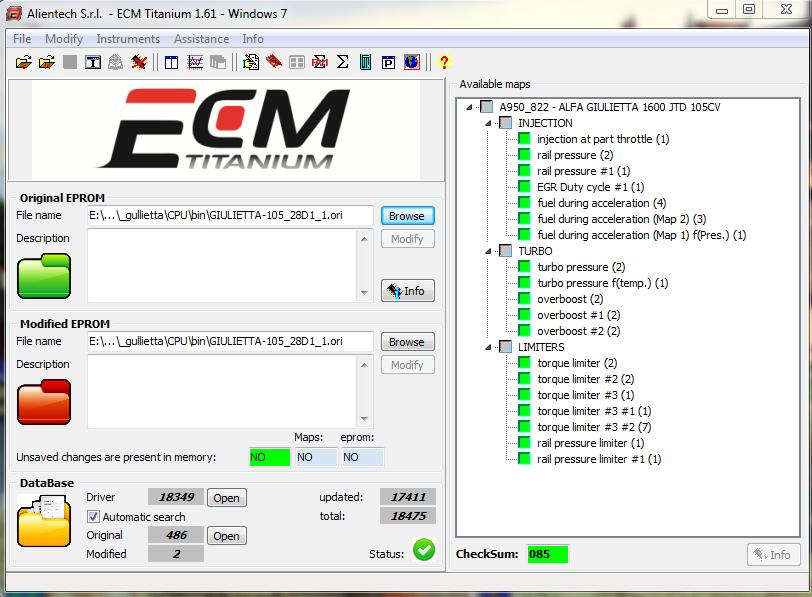Collapse the INJECTION tree group
Viewport: 812px width, 597px height.
tap(488, 123)
